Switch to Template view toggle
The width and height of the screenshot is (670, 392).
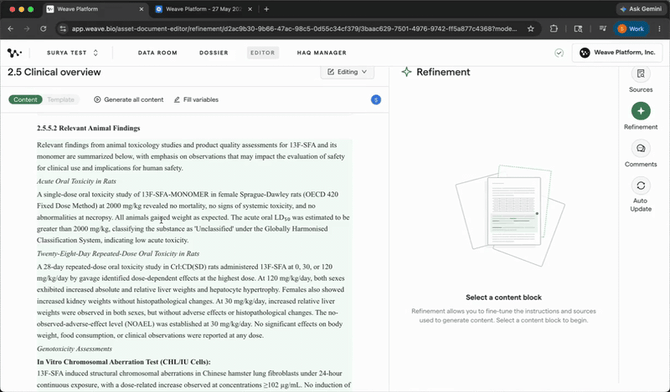coord(61,100)
